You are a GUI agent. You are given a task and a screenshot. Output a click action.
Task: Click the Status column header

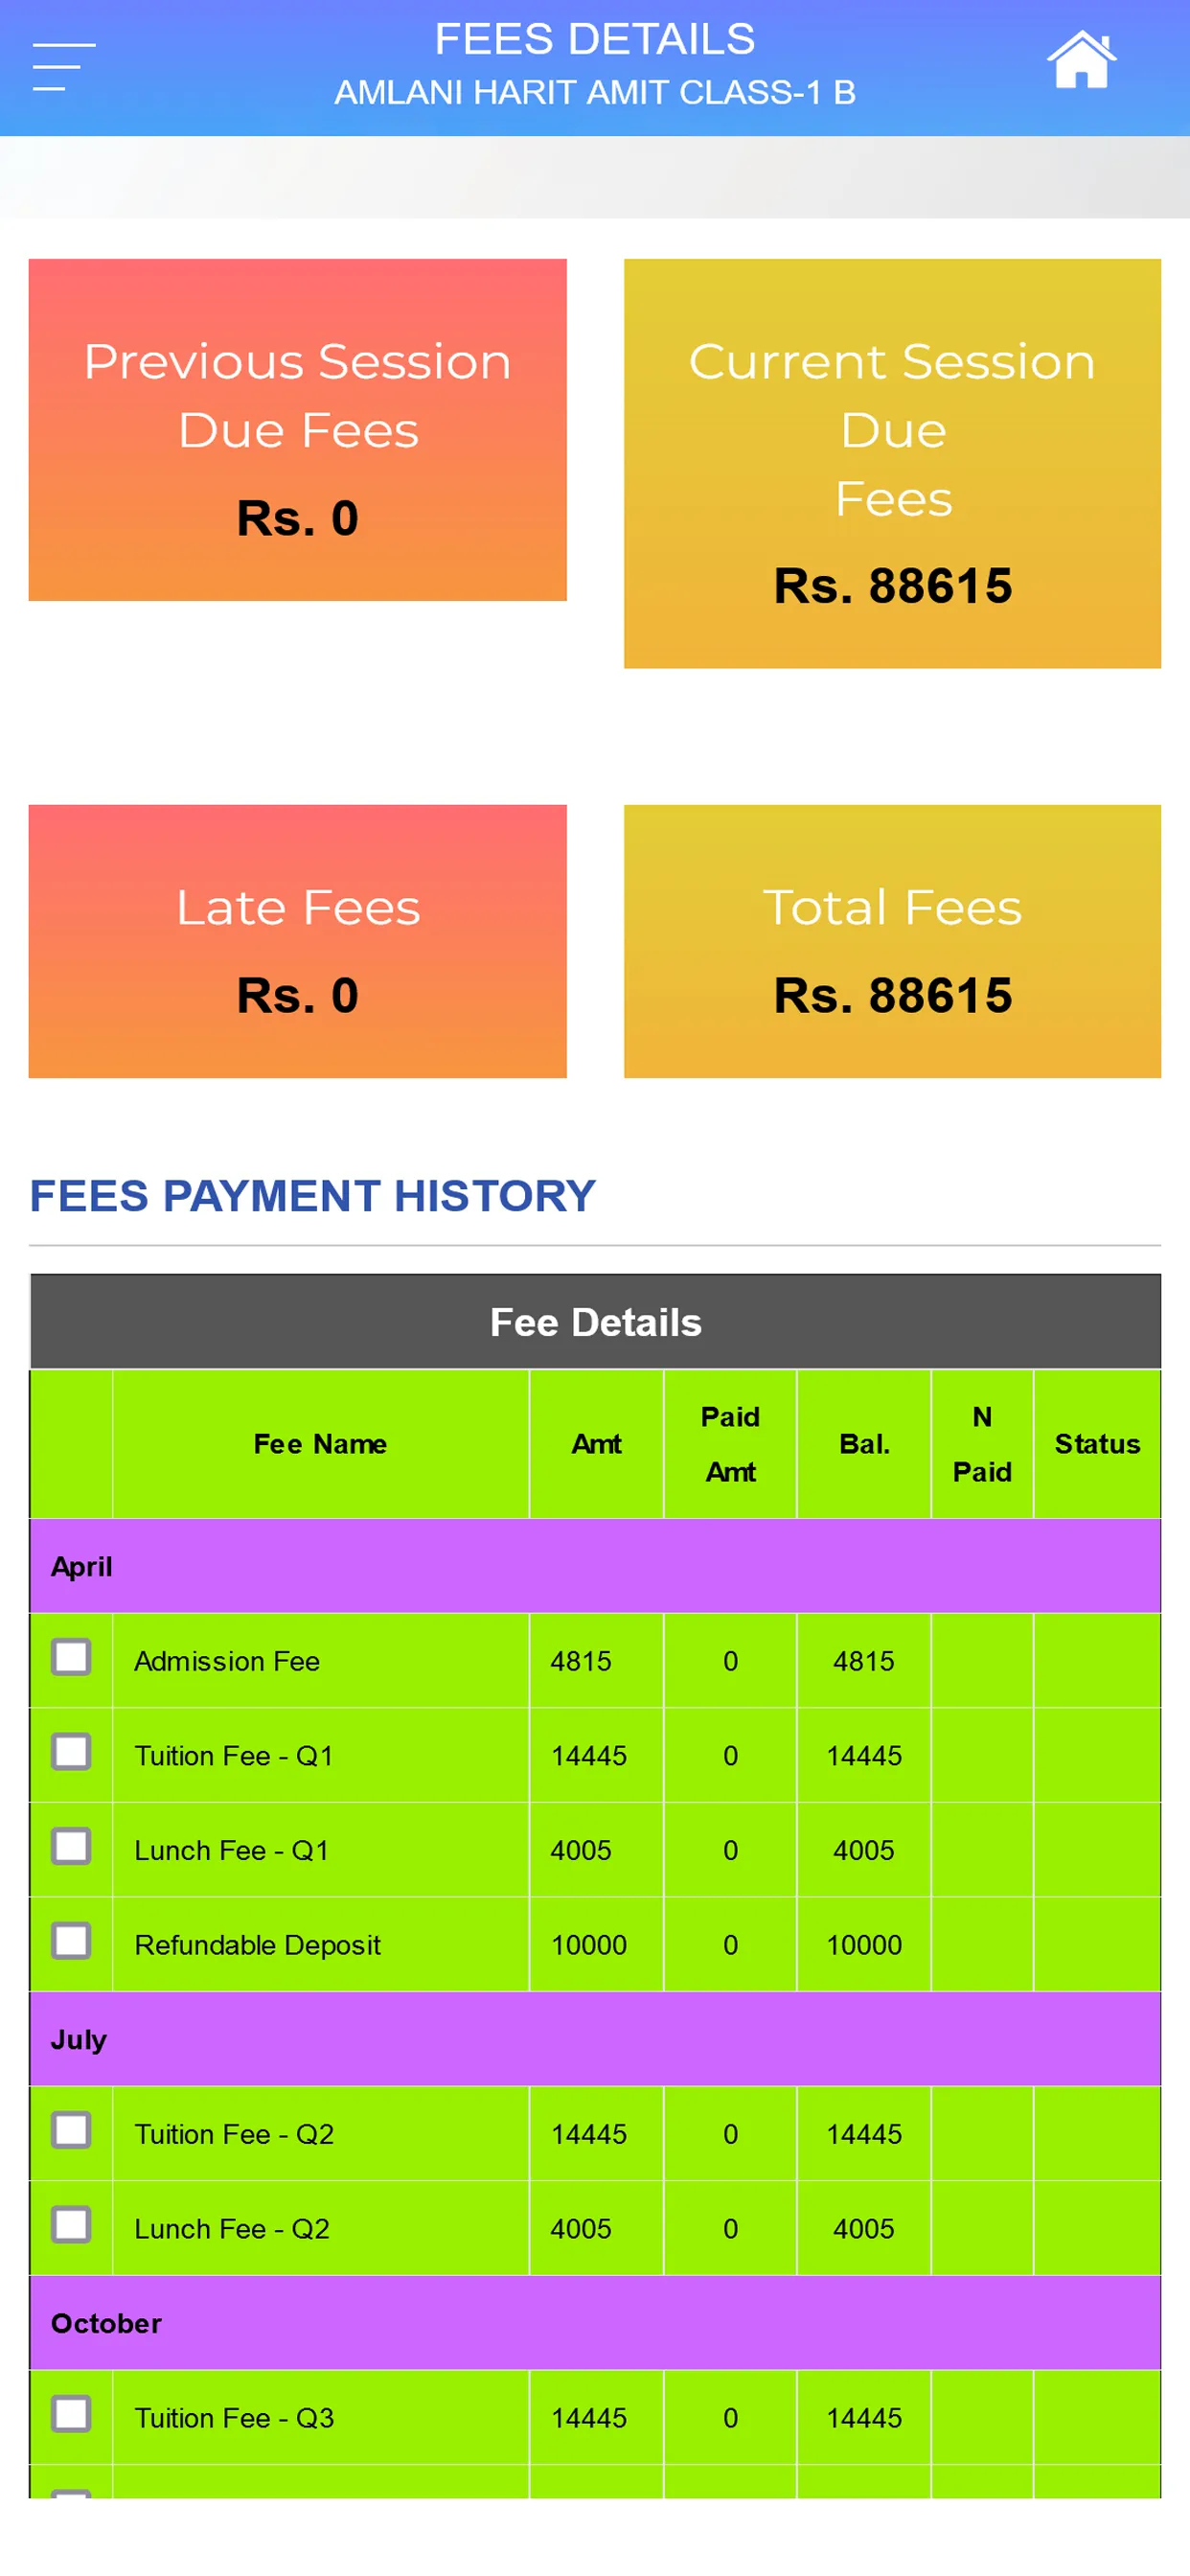1097,1443
